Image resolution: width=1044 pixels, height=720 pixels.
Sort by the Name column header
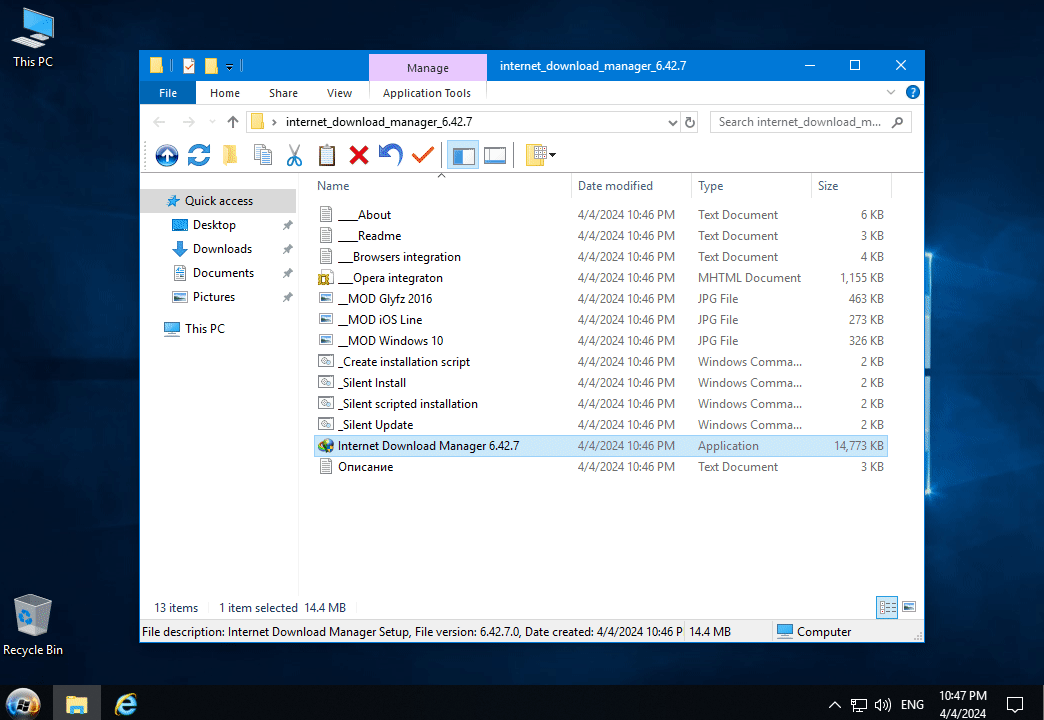pyautogui.click(x=333, y=186)
